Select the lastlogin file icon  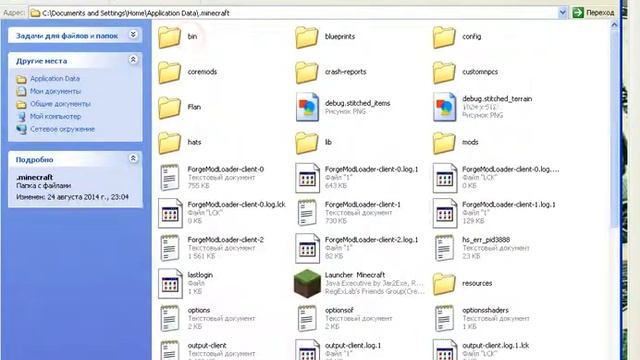[170, 284]
